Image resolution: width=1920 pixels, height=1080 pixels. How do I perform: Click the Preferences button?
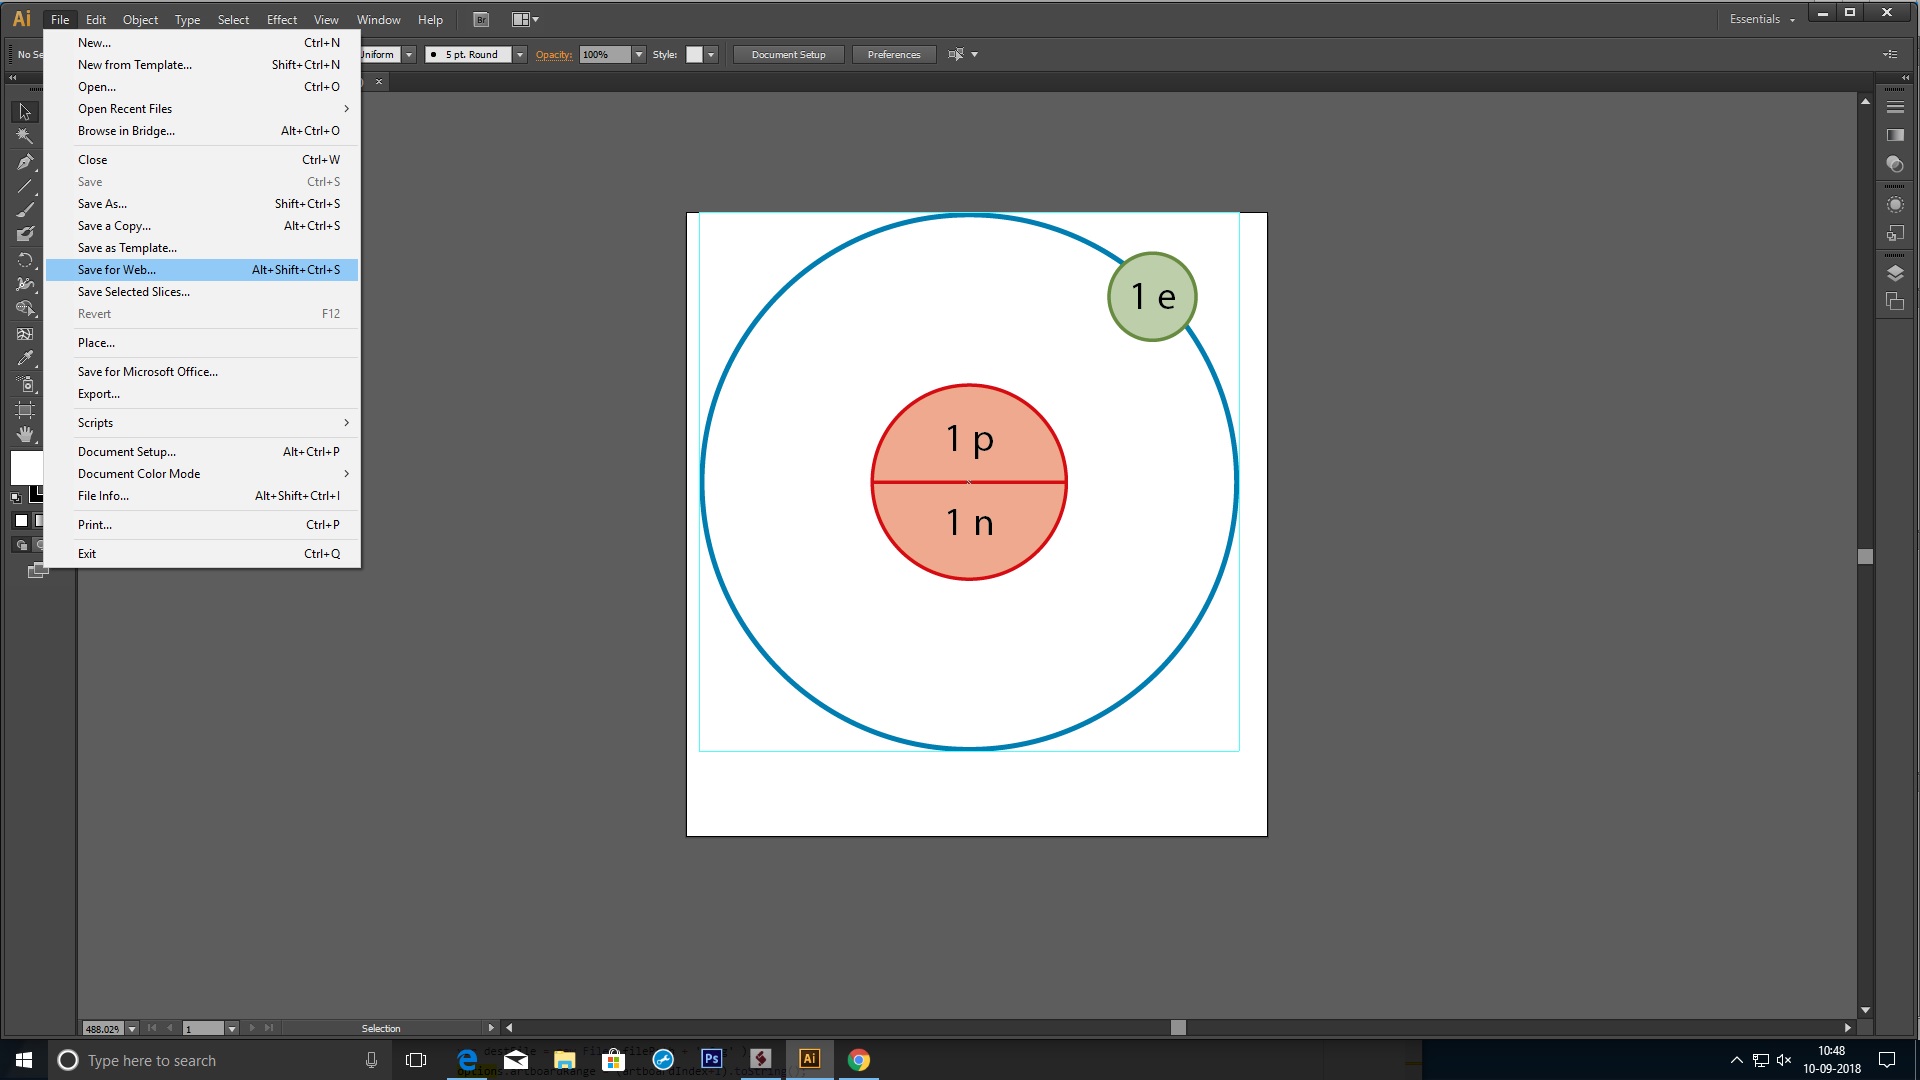pyautogui.click(x=894, y=55)
